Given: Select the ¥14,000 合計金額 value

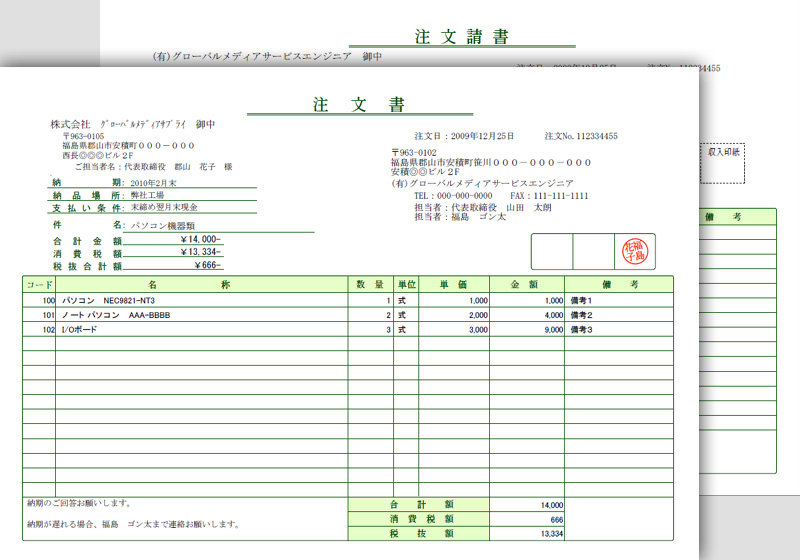Looking at the screenshot, I should point(199,240).
